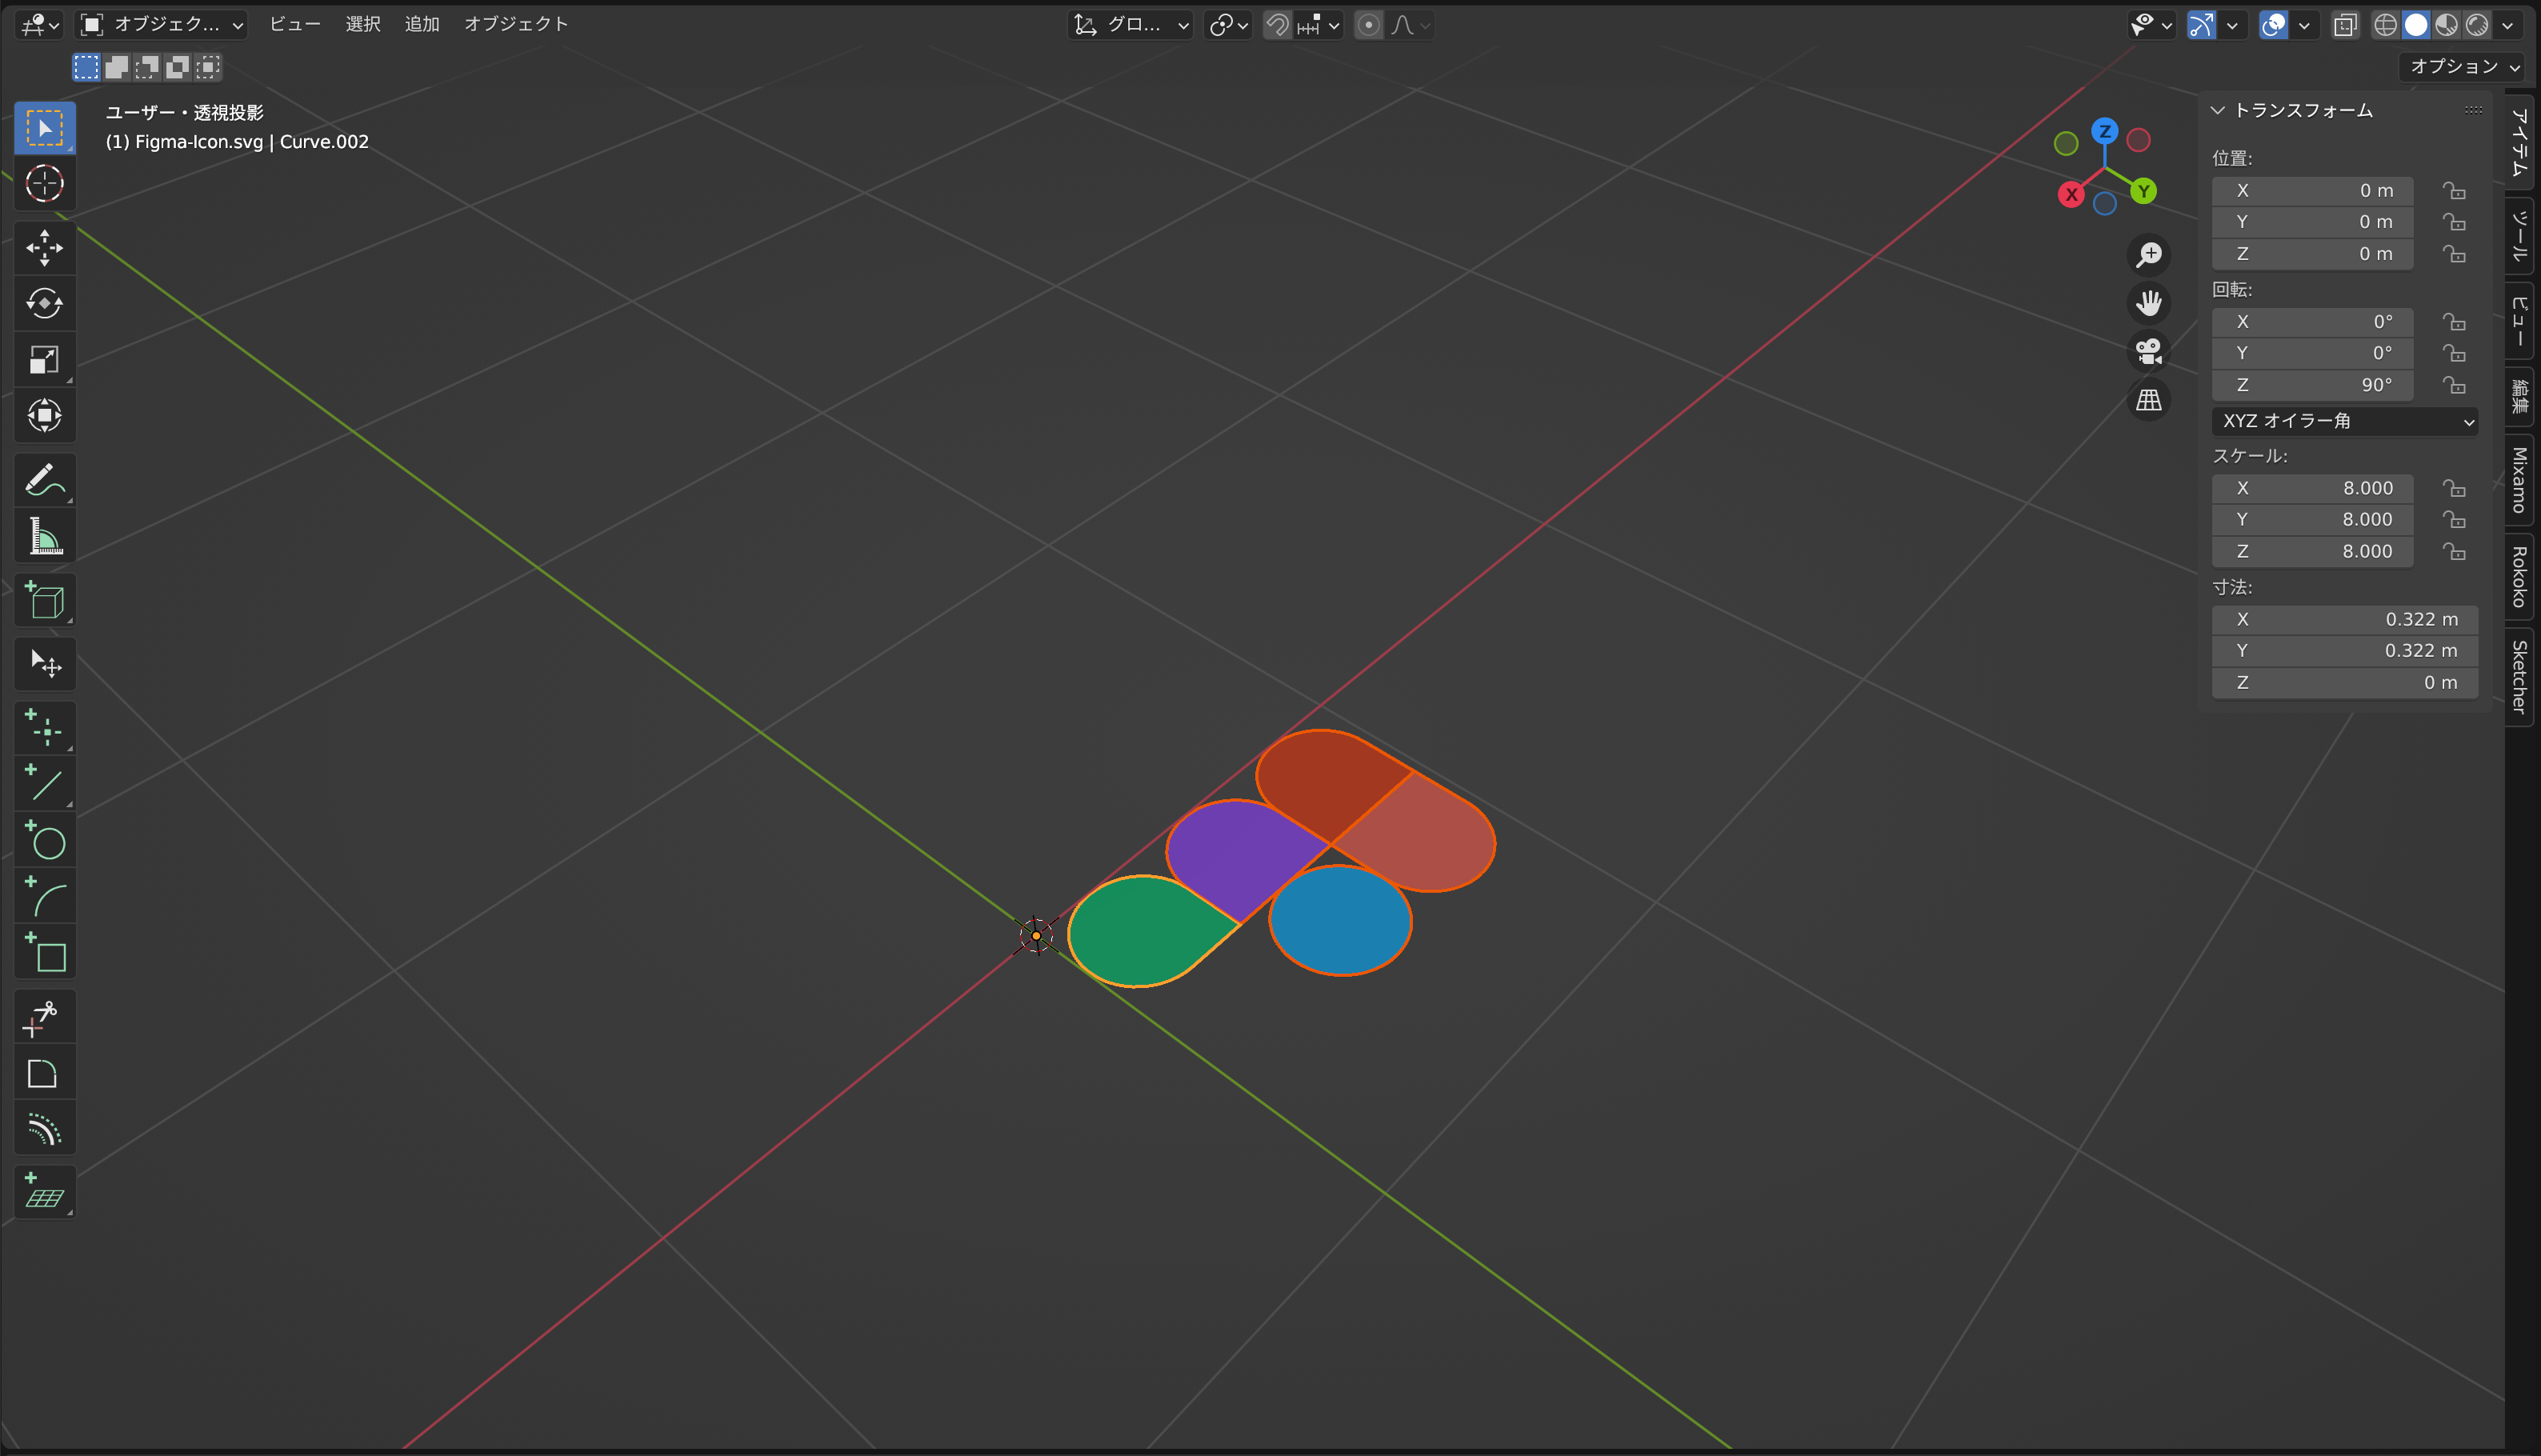
Task: Set selection mode to extend
Action: click(x=117, y=67)
